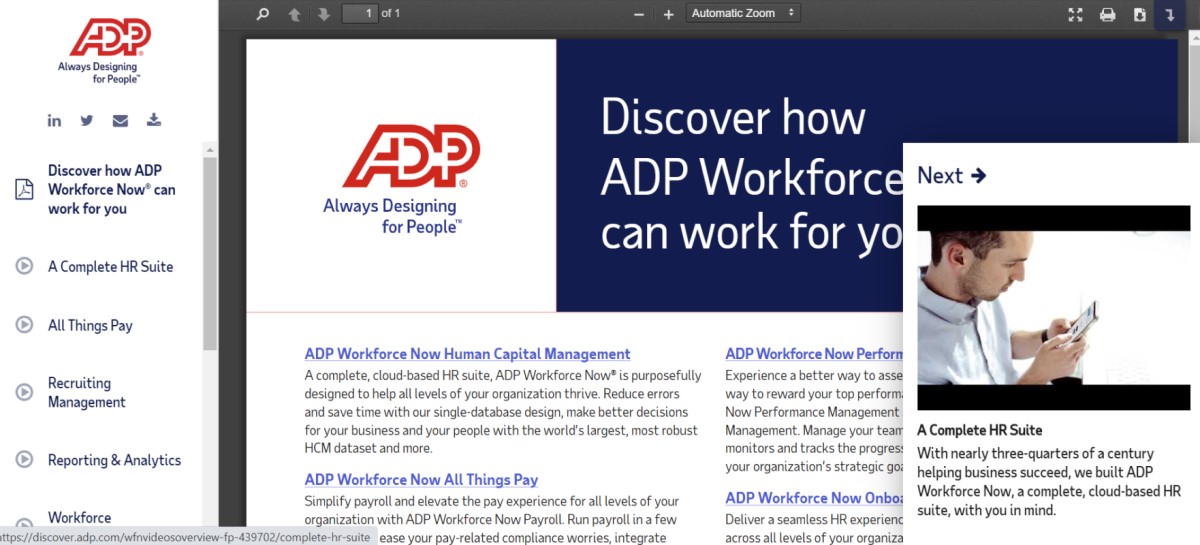
Task: Click play icon next to Recruiting Management
Action: (24, 392)
